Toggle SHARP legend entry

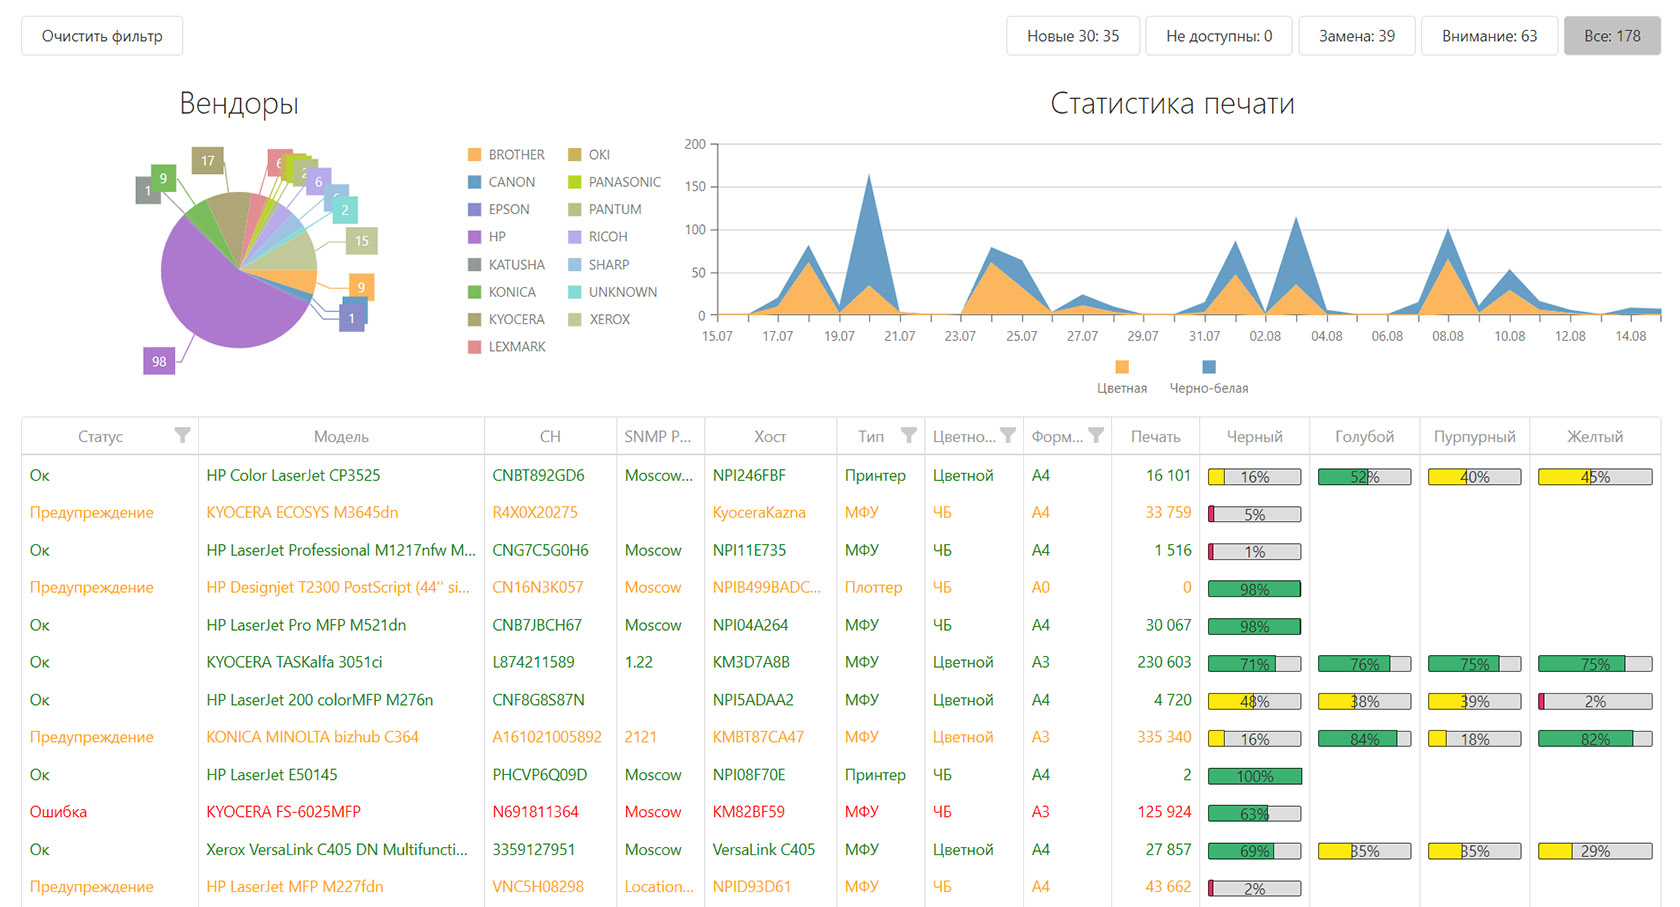599,265
